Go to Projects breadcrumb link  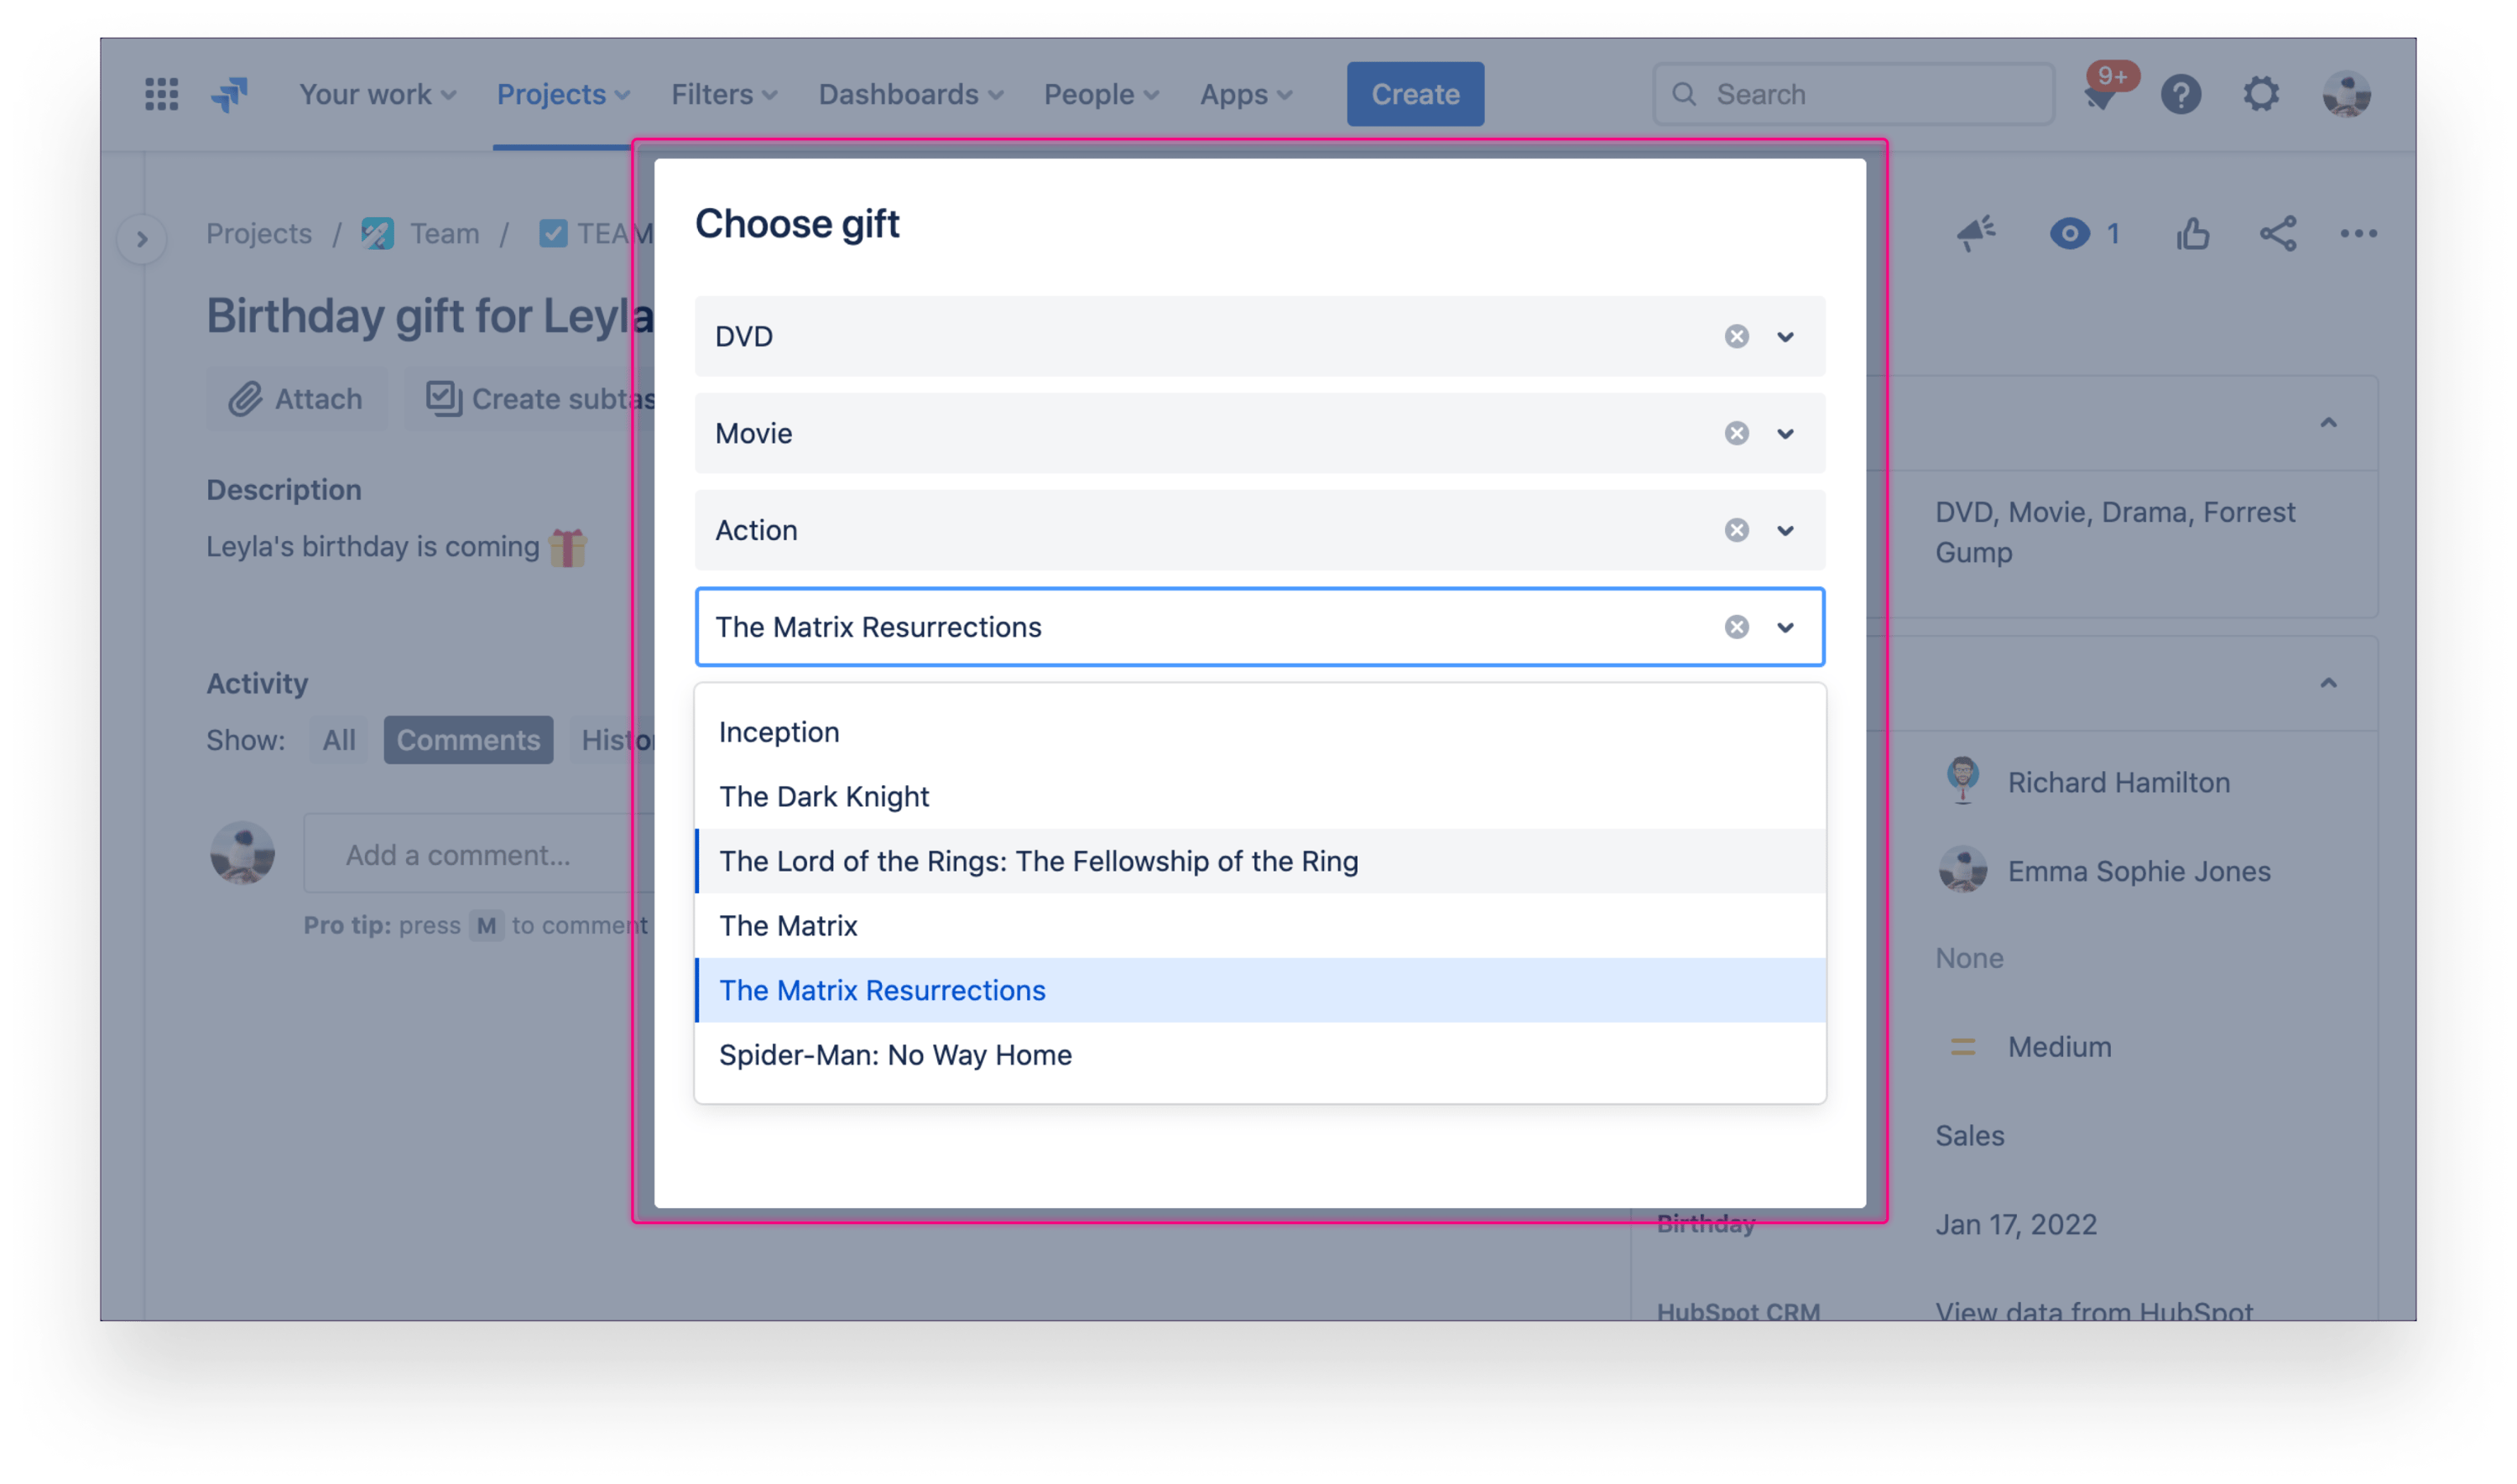click(x=259, y=233)
